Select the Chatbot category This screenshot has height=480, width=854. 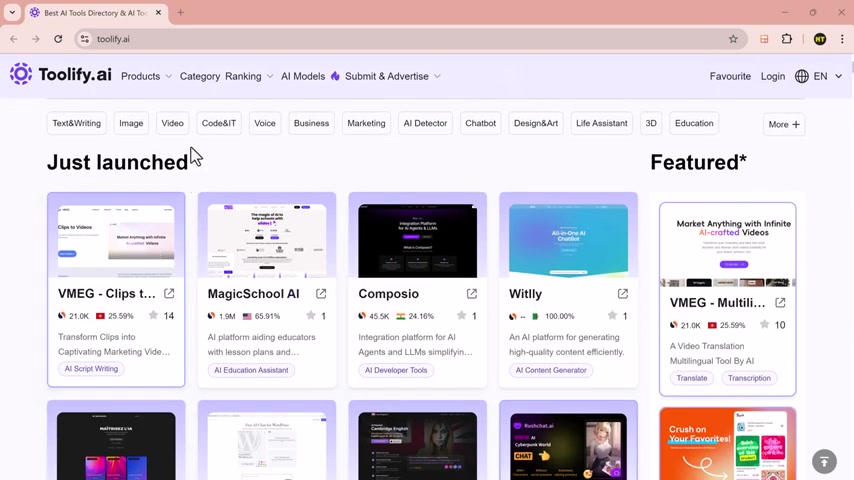[x=480, y=123]
